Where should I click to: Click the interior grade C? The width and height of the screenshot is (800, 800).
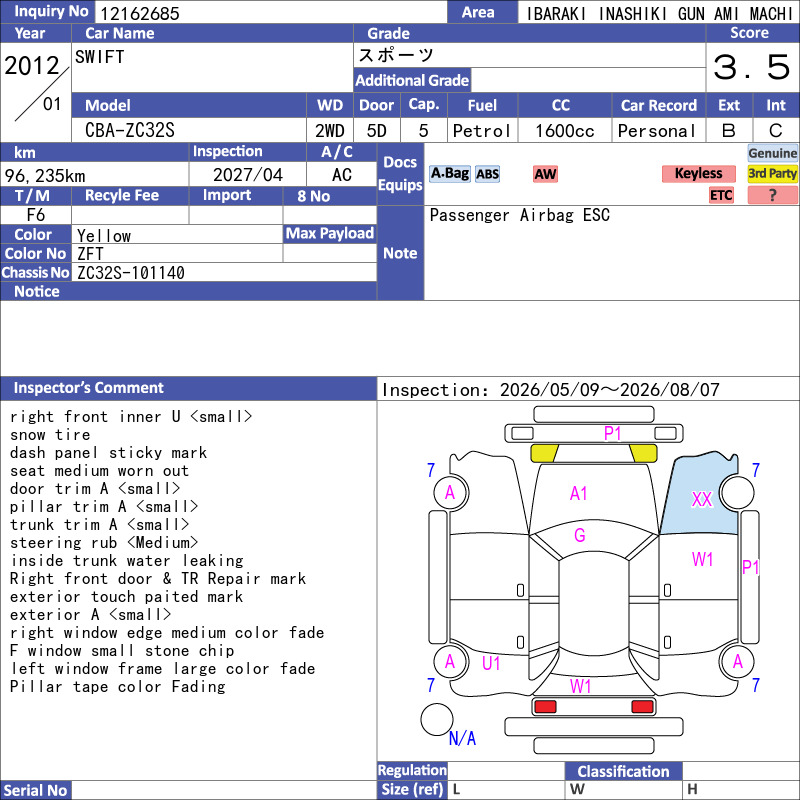[776, 131]
